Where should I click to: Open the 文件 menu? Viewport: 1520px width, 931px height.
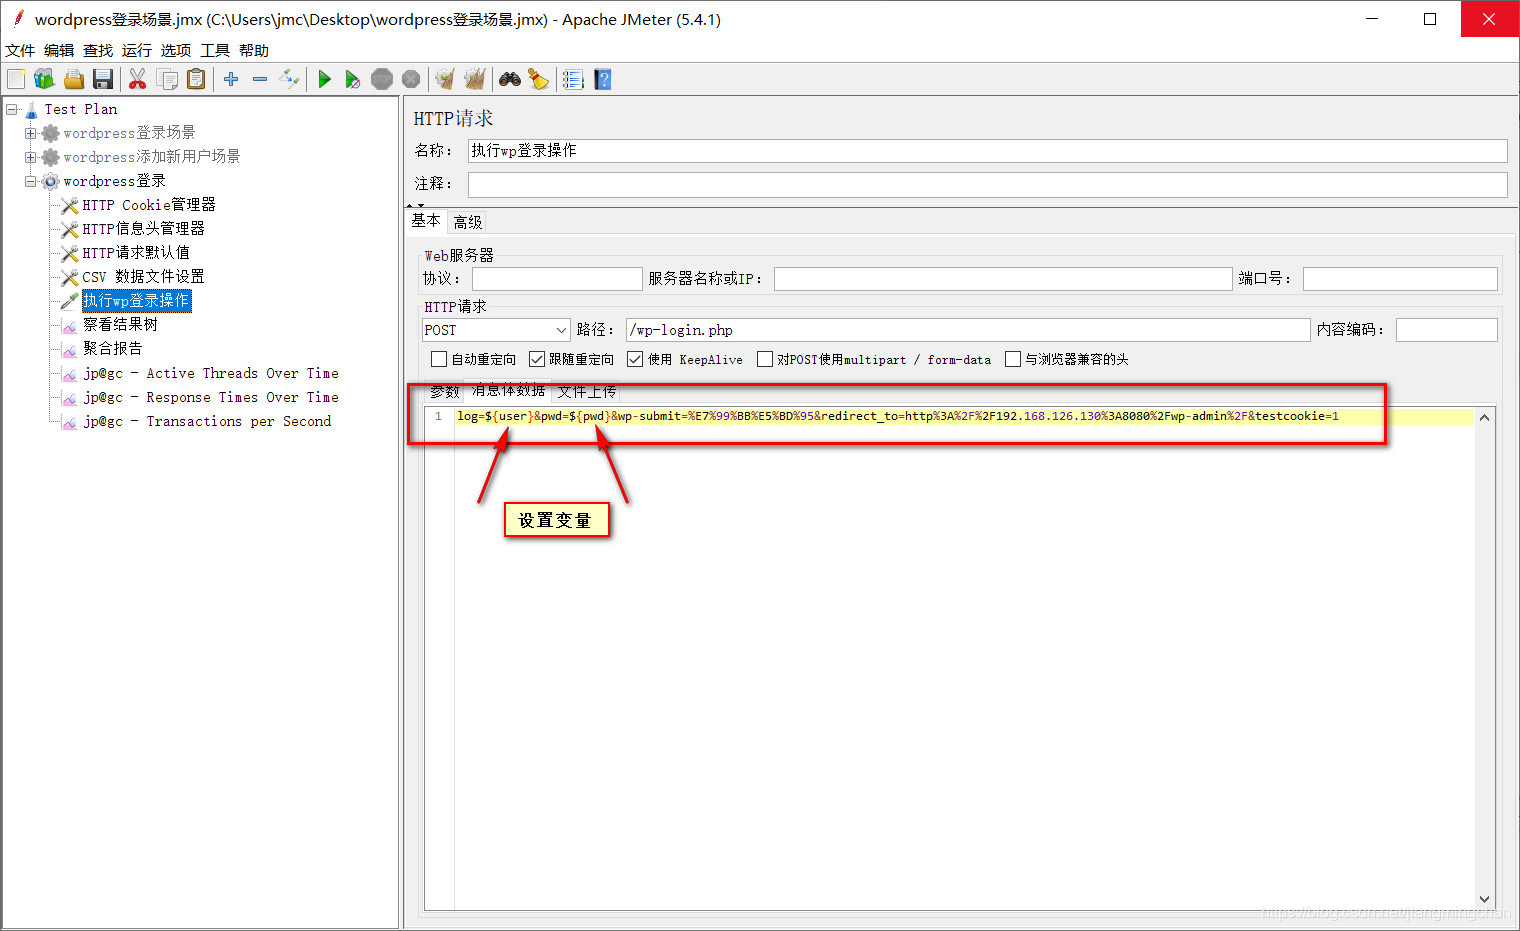click(20, 50)
